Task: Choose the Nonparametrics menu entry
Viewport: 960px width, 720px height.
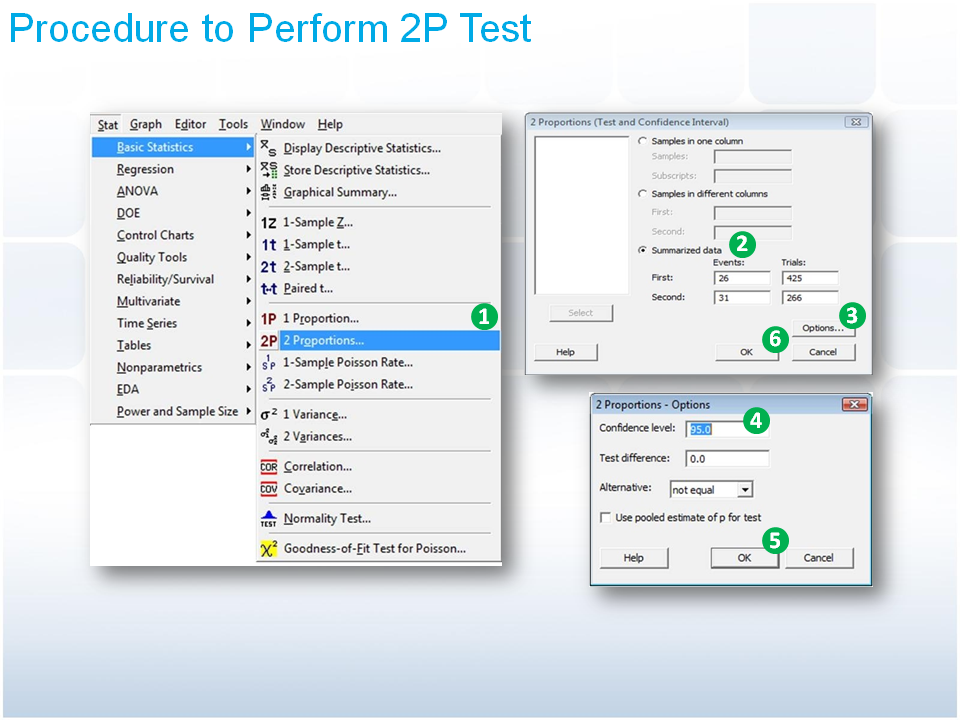Action: 173,367
